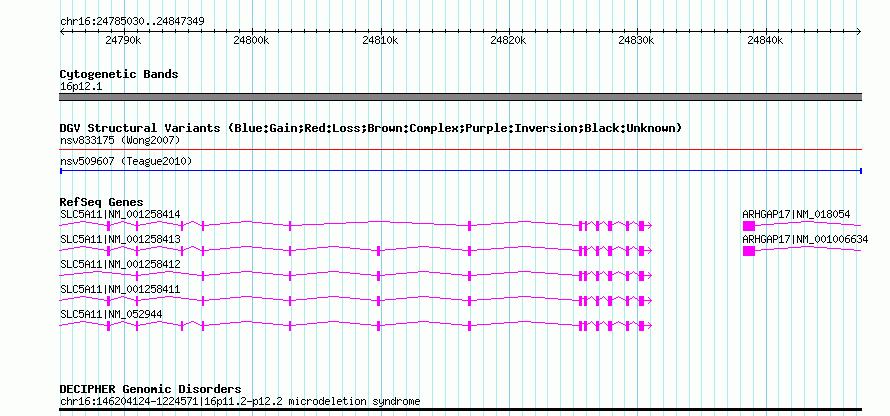Viewport: 890px width, 416px height.
Task: Click the arrowhead ending SLC5A11|NM_052944 transcript
Action: (649, 326)
